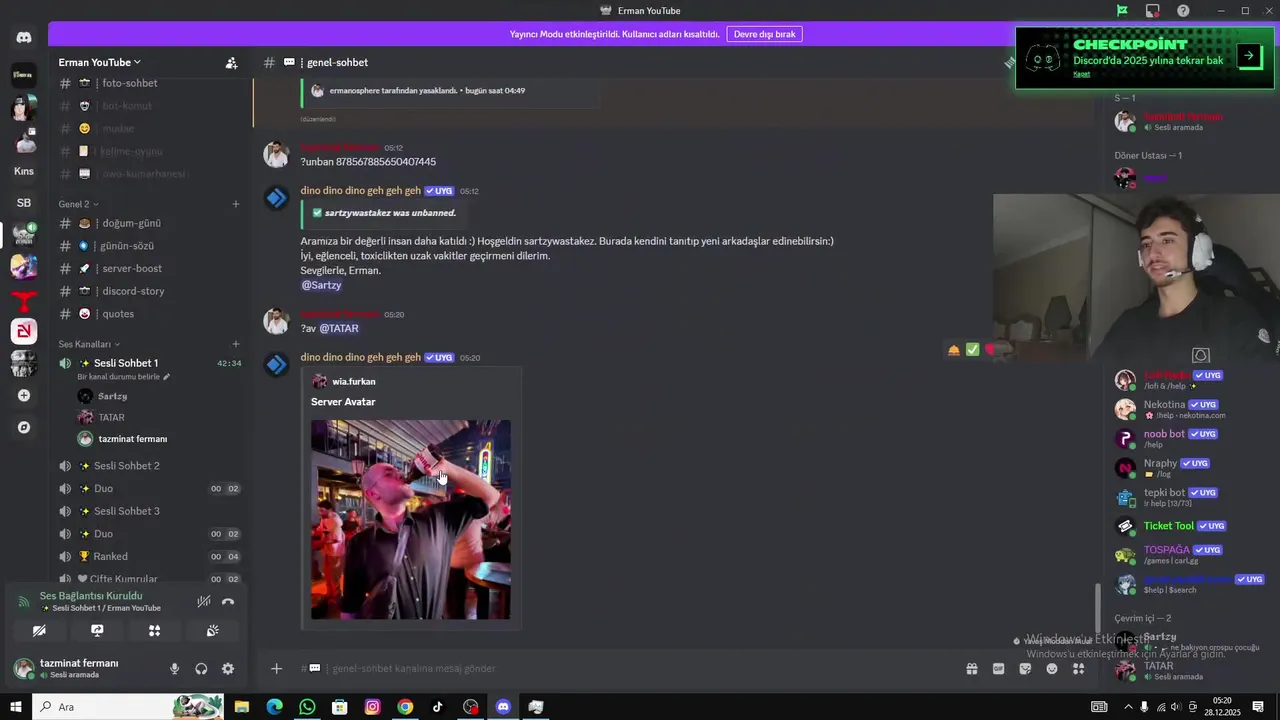The image size is (1280, 720).
Task: Add voice channel to Ses Kanalları plus
Action: pos(236,344)
